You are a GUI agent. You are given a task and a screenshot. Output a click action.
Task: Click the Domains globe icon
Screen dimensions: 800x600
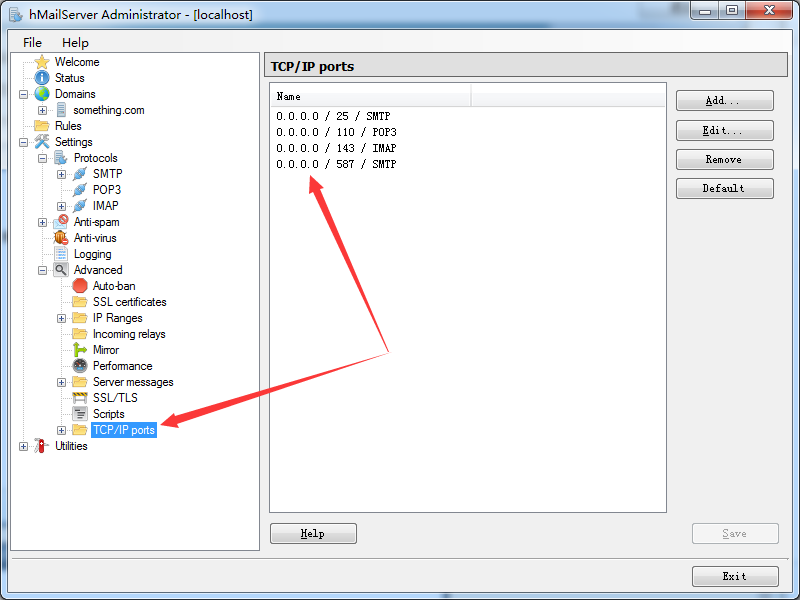(42, 94)
